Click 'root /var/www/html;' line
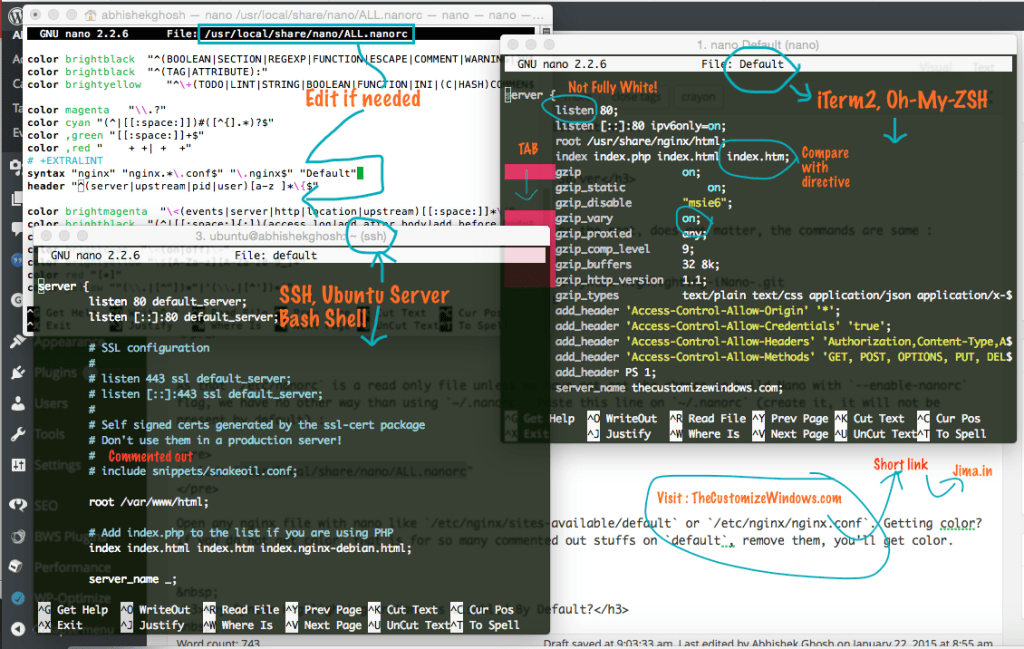This screenshot has height=649, width=1024. [x=148, y=502]
